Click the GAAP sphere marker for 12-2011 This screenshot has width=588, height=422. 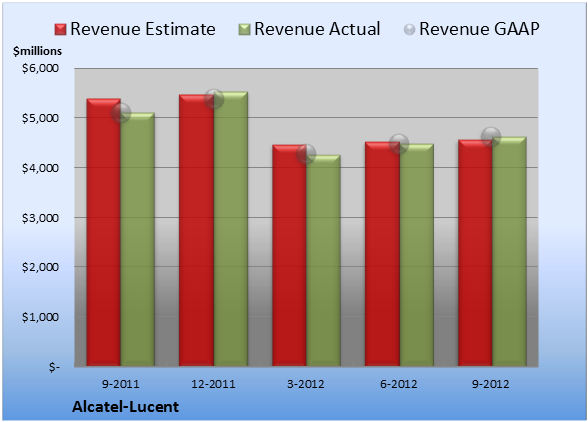(214, 99)
